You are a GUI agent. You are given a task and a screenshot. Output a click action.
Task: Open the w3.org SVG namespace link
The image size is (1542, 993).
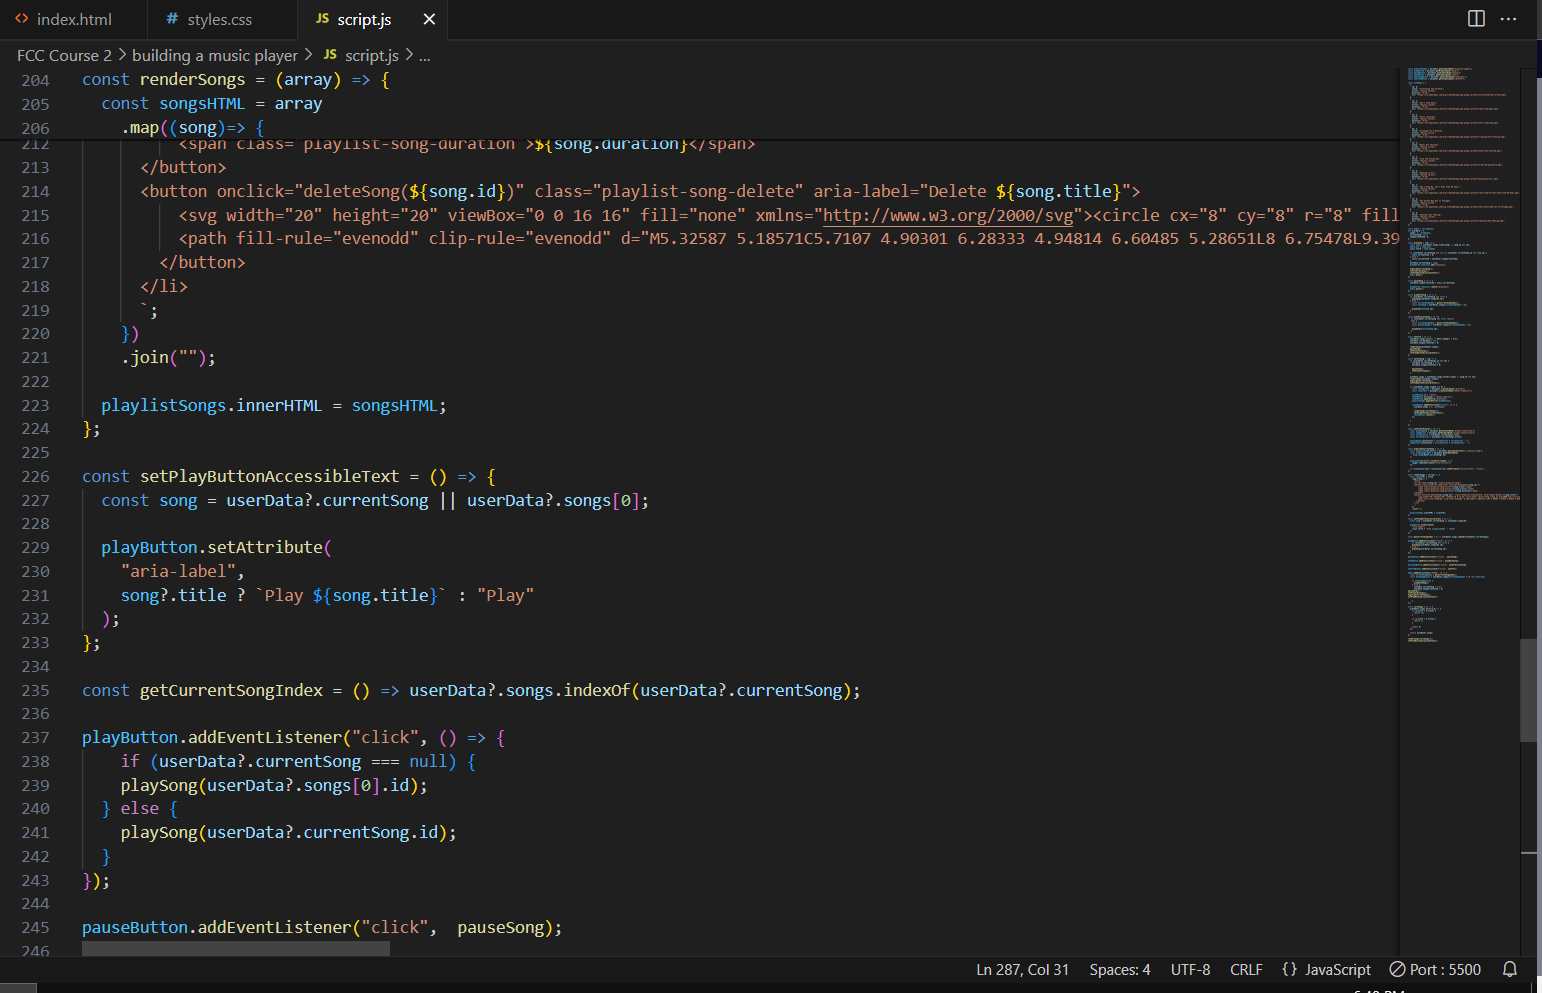point(948,215)
